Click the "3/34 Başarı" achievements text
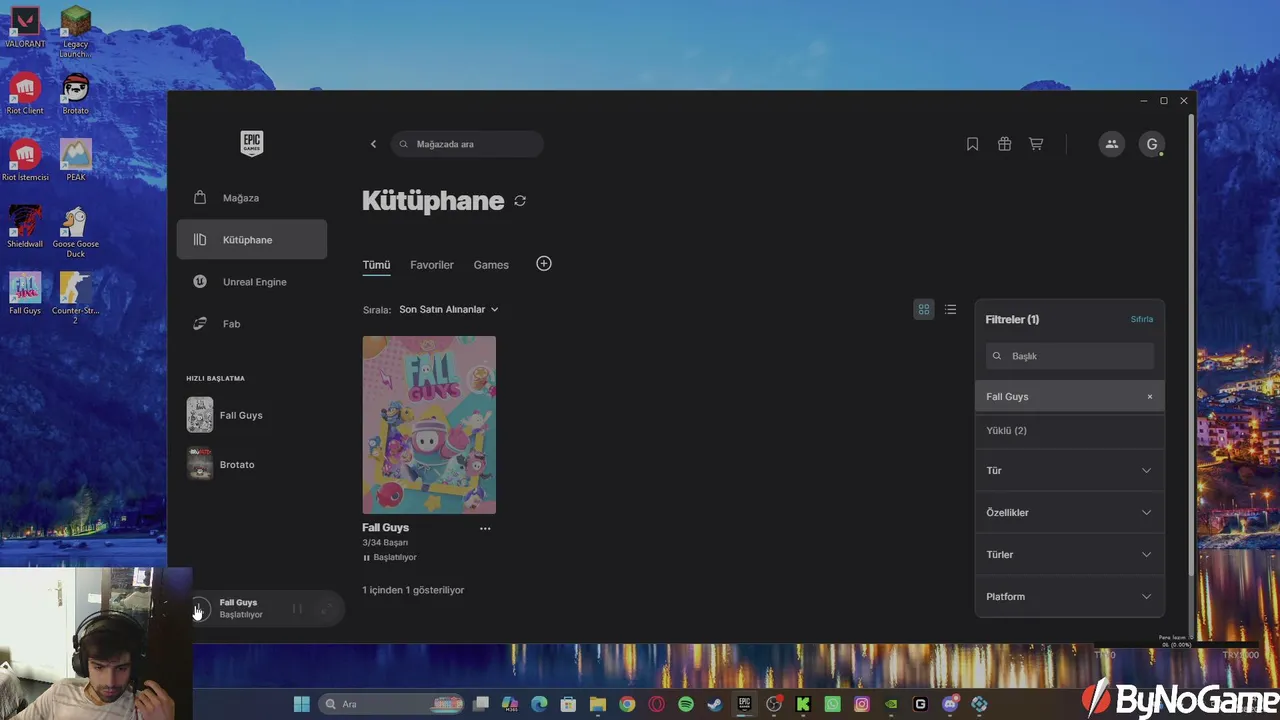Image resolution: width=1280 pixels, height=720 pixels. (385, 543)
